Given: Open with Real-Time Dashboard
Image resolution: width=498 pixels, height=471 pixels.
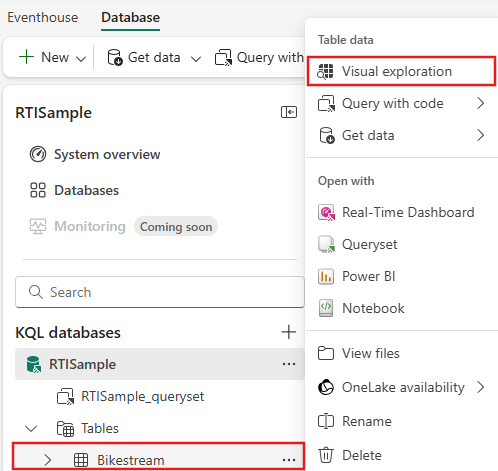Looking at the screenshot, I should [x=408, y=212].
